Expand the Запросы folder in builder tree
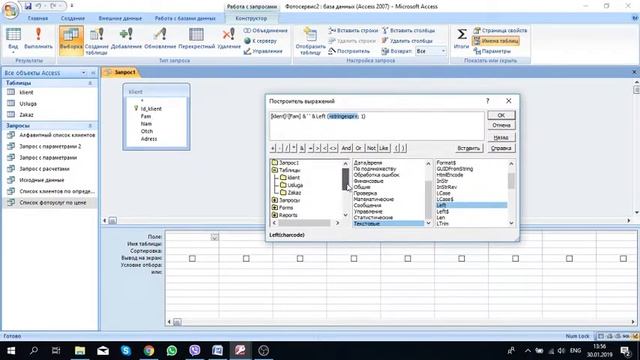The image size is (640, 360). click(275, 200)
